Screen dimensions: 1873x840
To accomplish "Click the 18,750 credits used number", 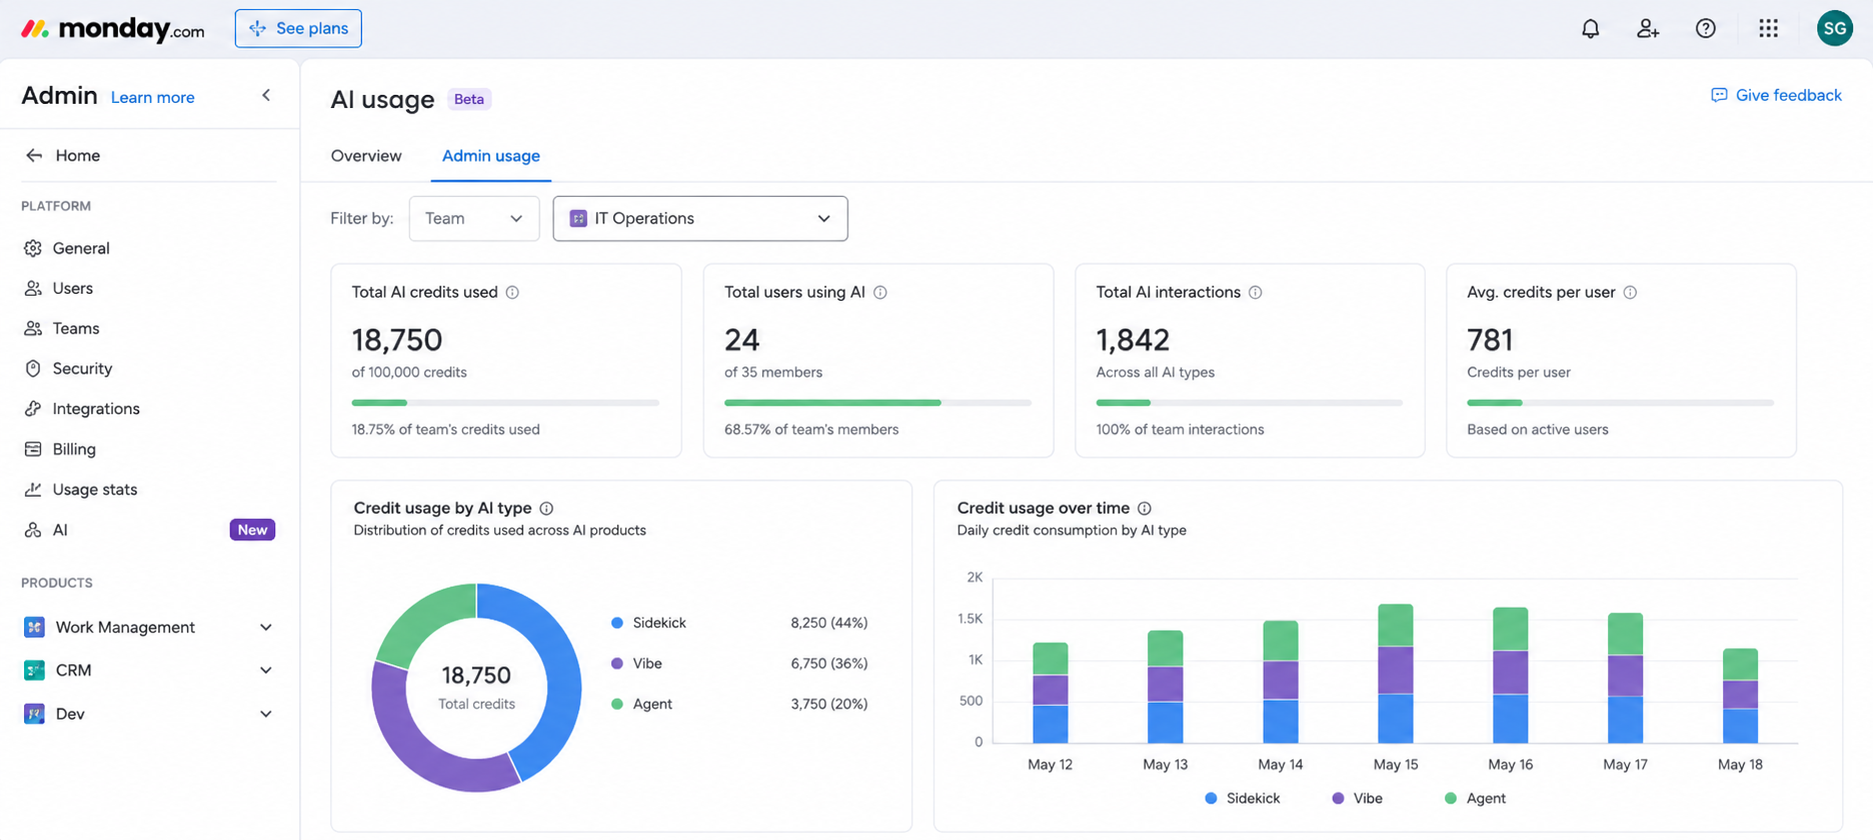I will click(x=397, y=340).
